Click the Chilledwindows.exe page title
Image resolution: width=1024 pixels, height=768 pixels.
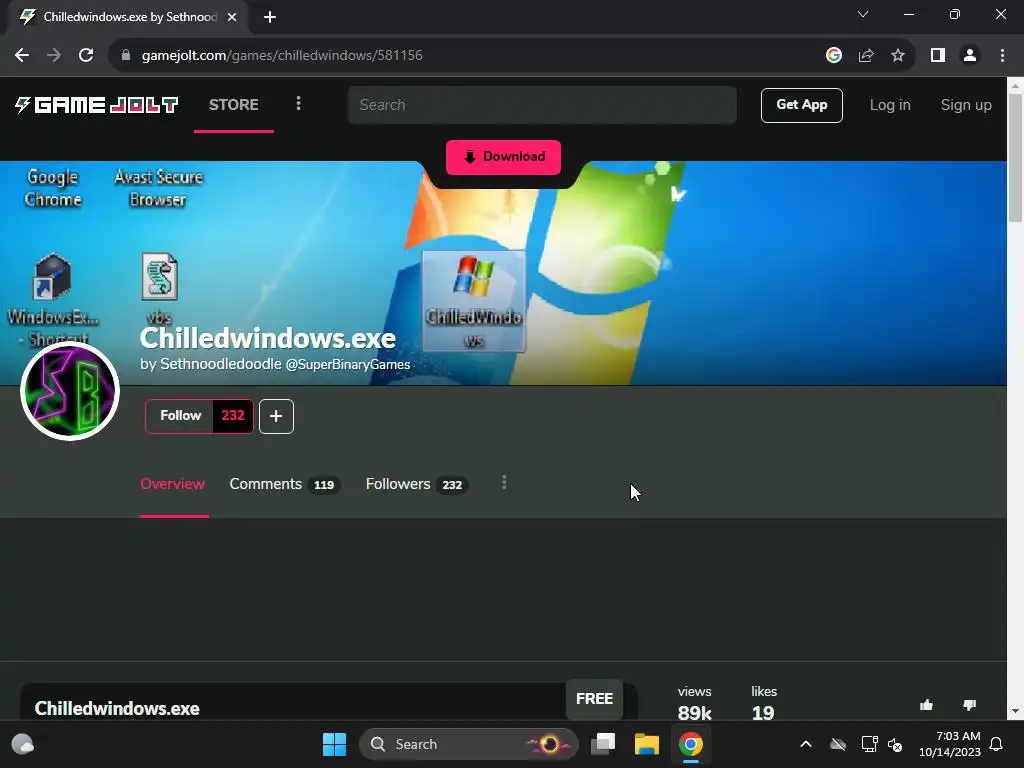268,338
